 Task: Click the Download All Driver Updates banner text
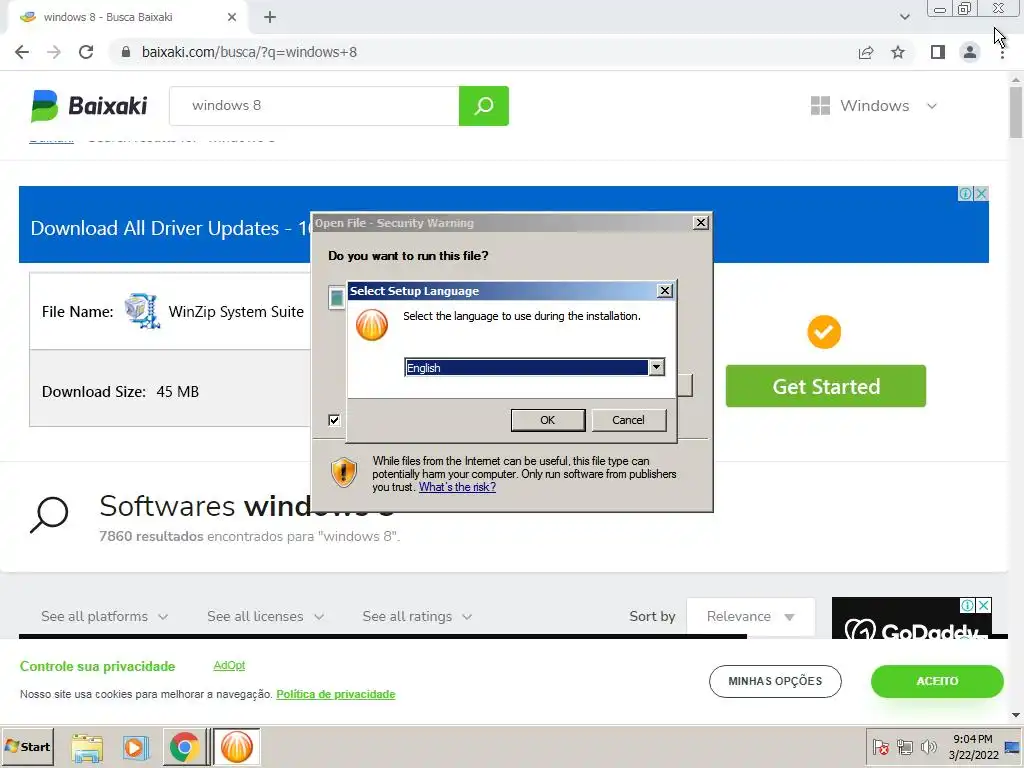click(x=170, y=228)
